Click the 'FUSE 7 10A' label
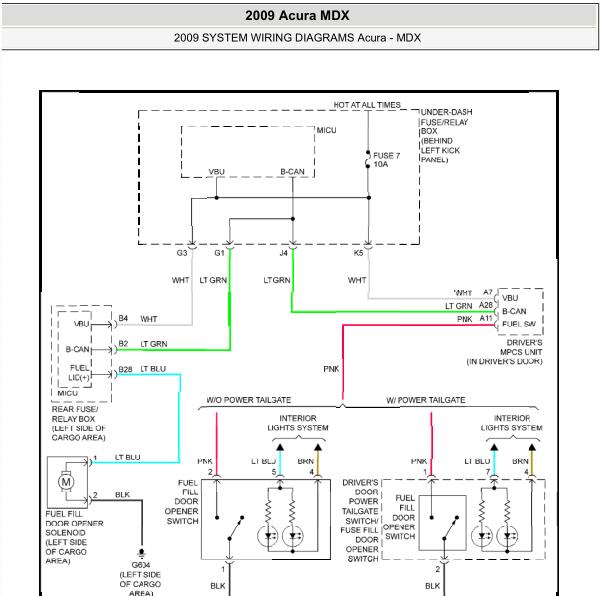The image size is (601, 596). 386,160
